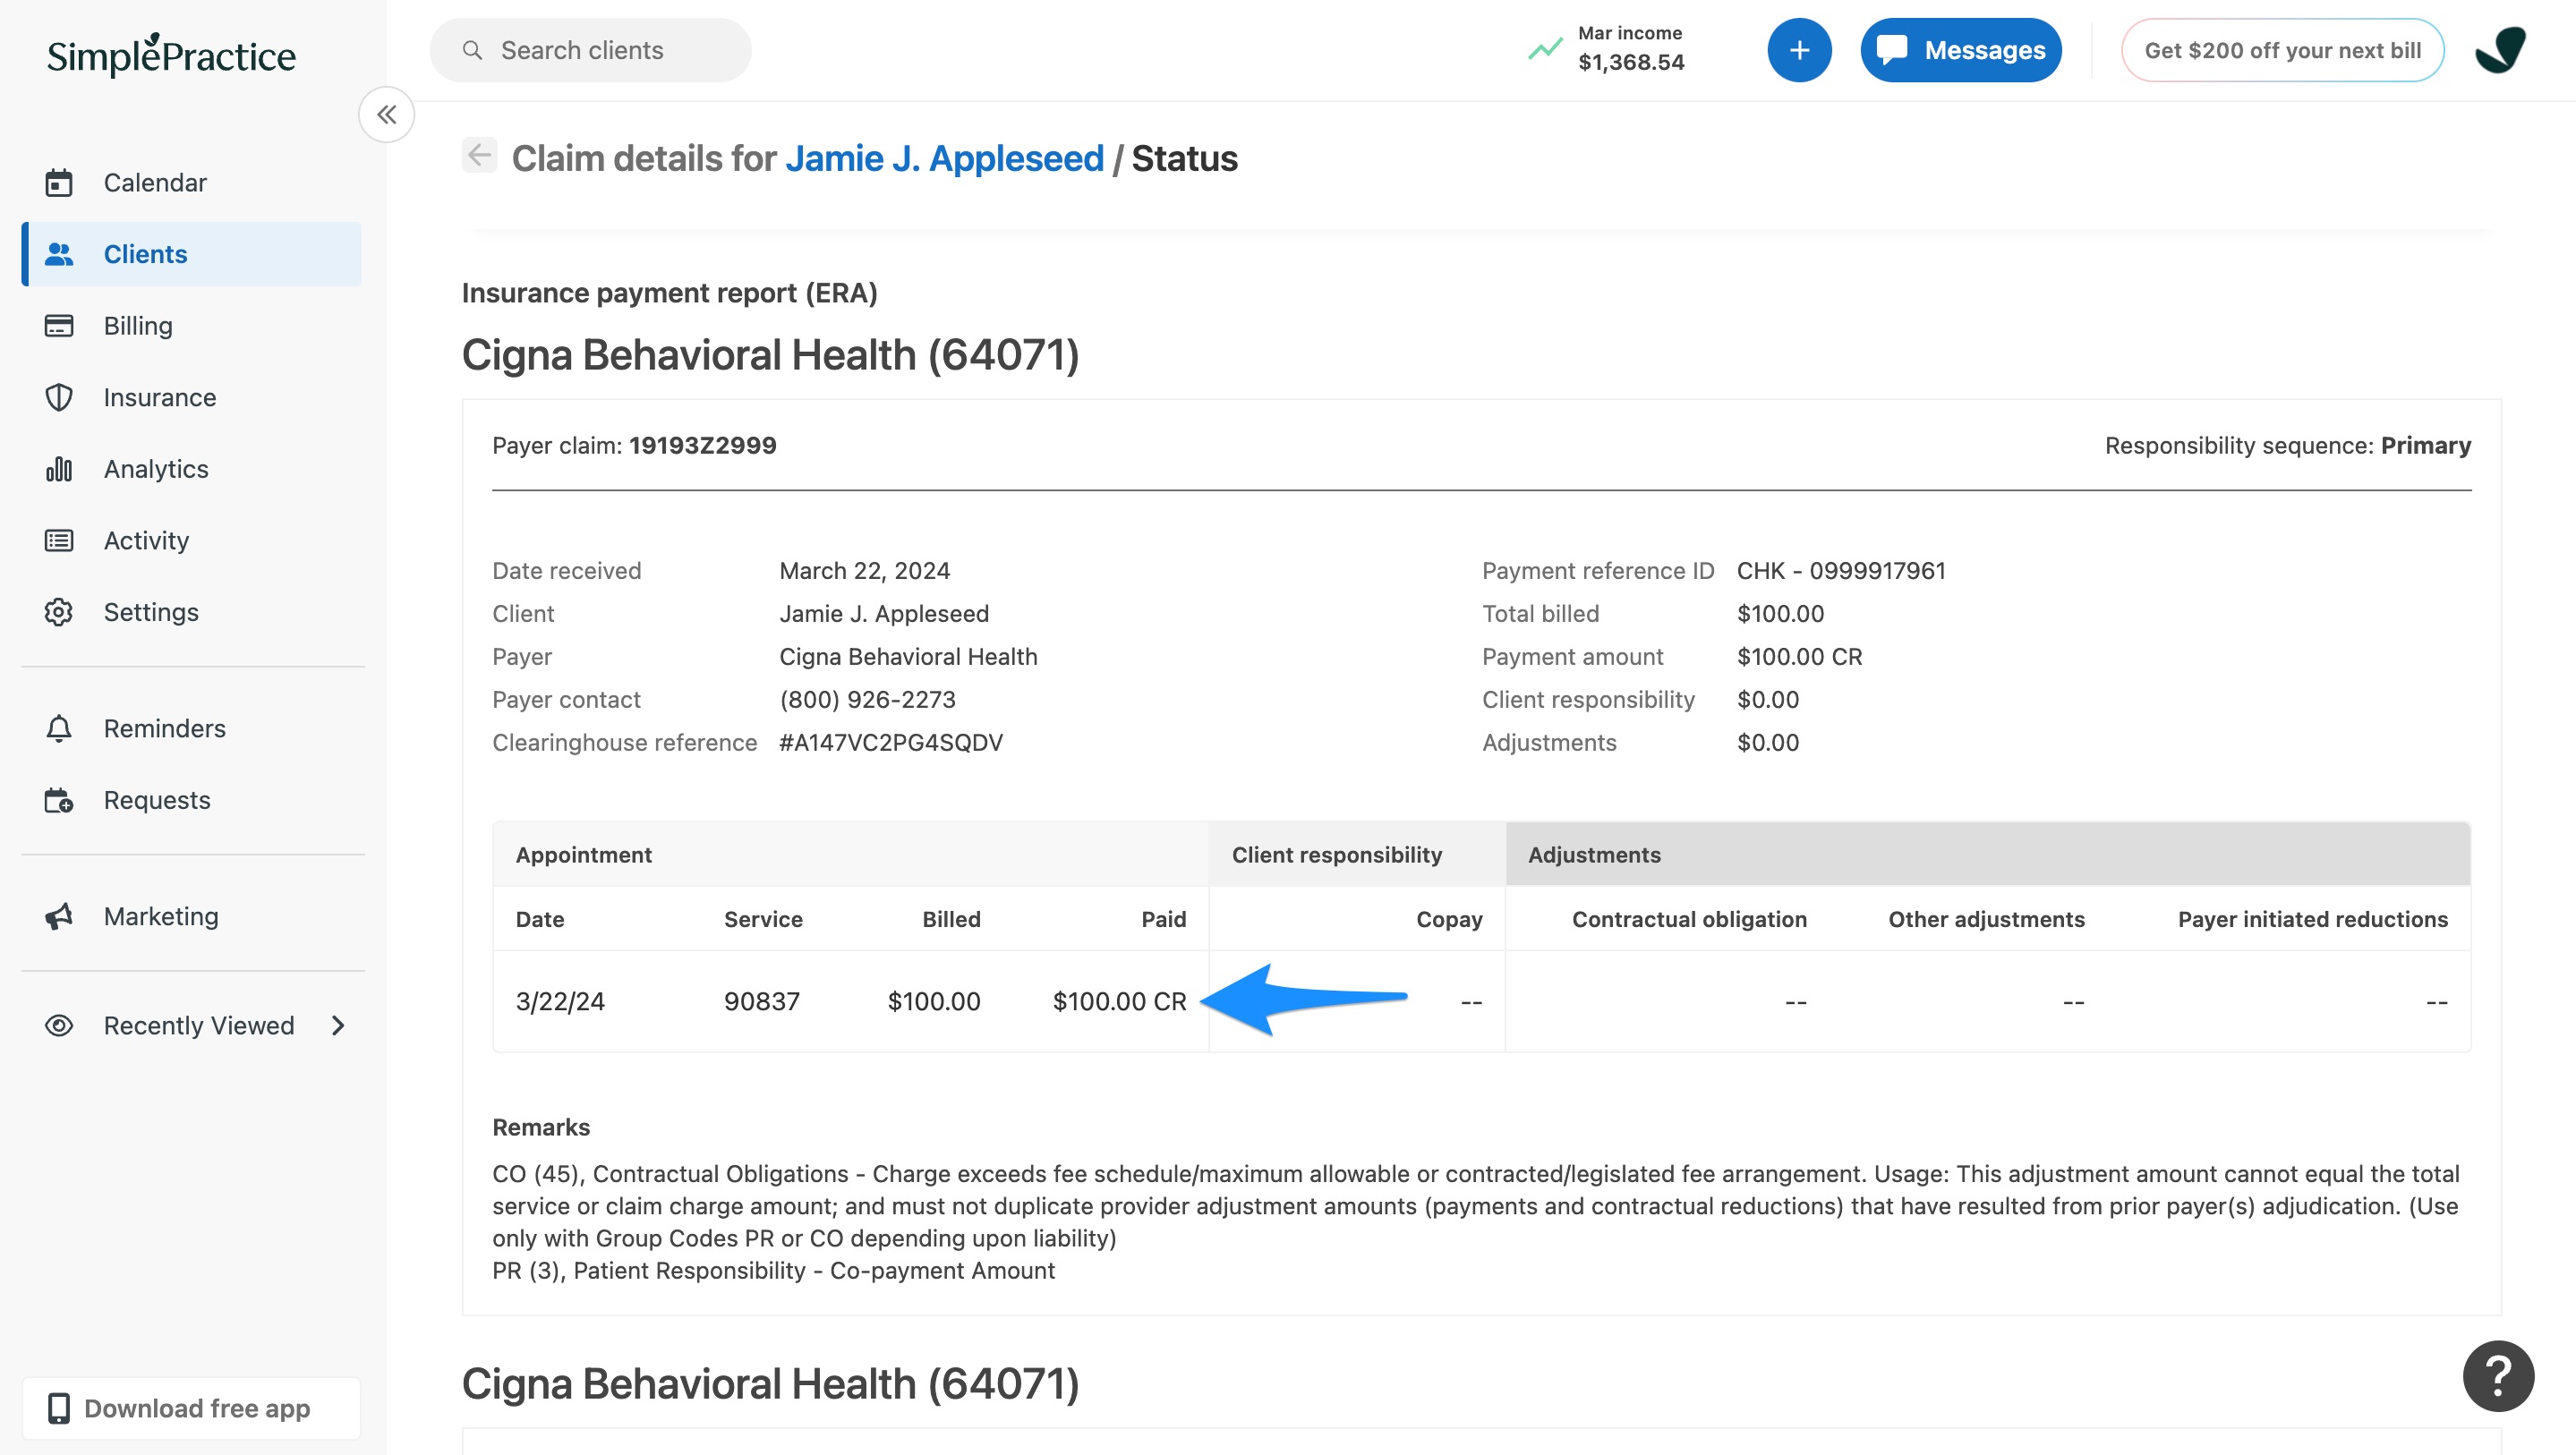The height and width of the screenshot is (1455, 2576).
Task: Click the search magnifier icon
Action: 472,50
